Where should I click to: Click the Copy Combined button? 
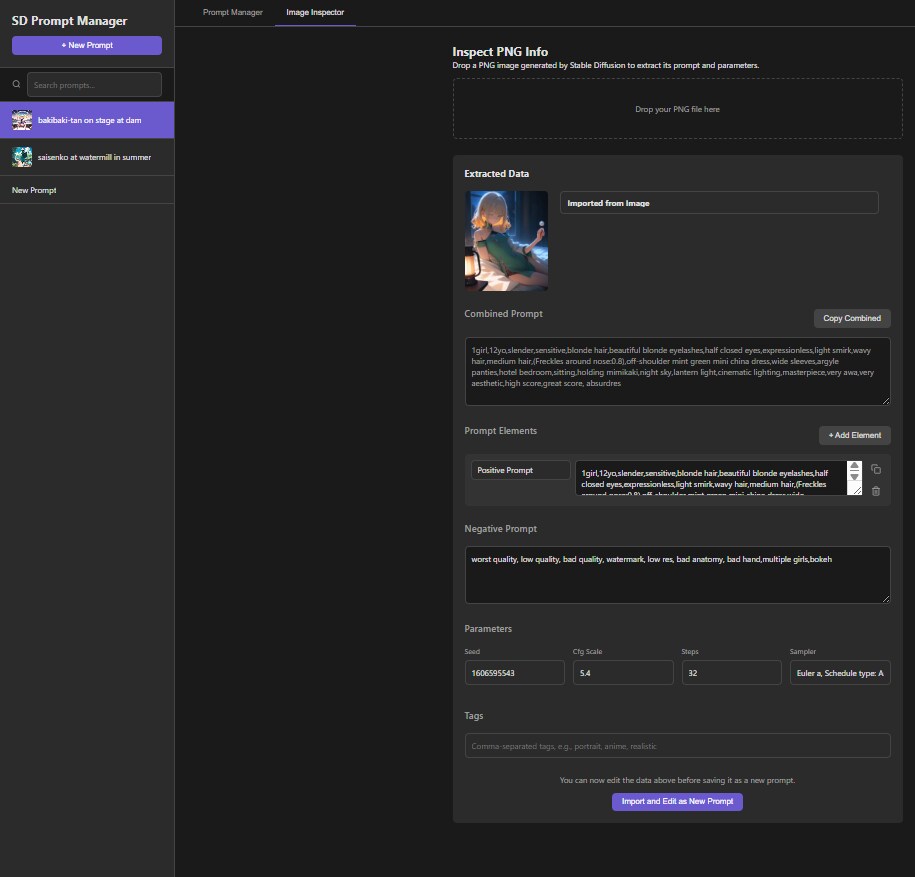click(852, 318)
